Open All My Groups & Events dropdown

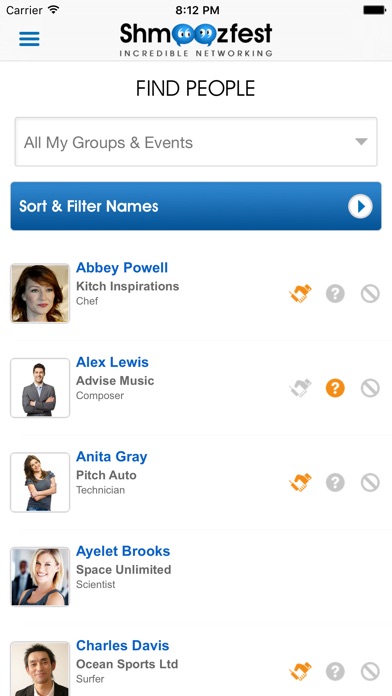point(196,142)
